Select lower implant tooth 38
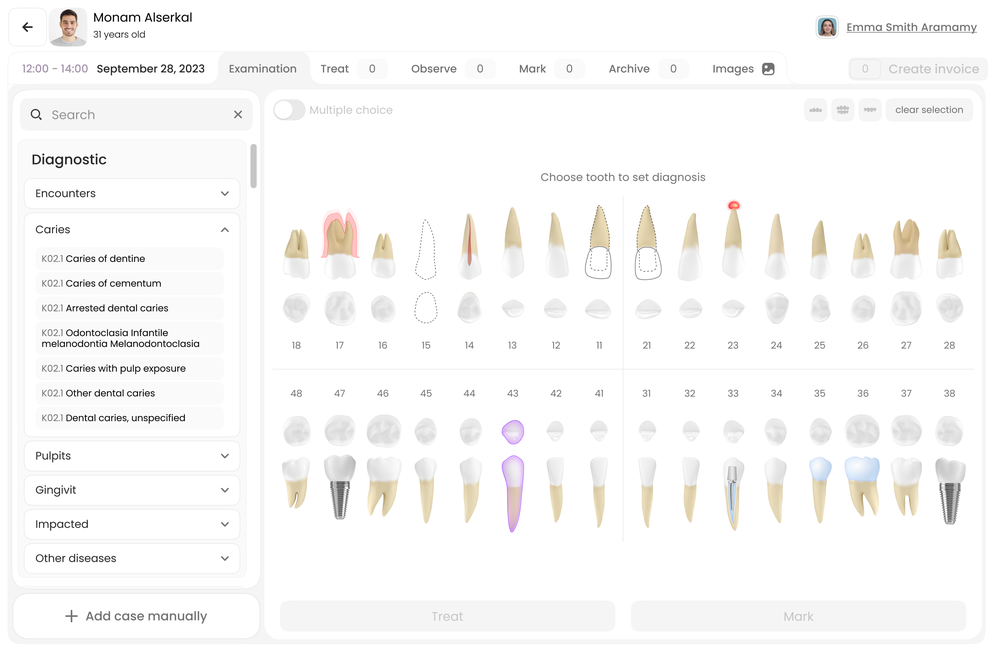The height and width of the screenshot is (652, 1000). pyautogui.click(x=950, y=491)
